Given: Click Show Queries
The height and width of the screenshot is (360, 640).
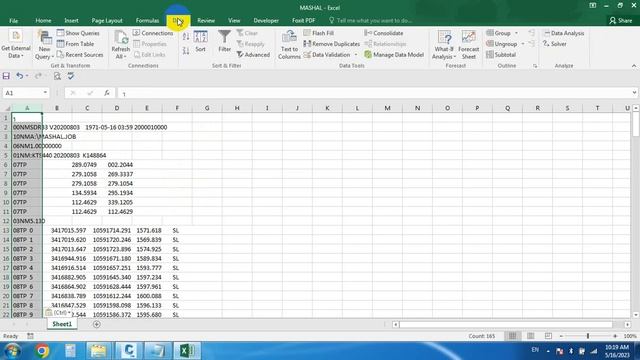Looking at the screenshot, I should coord(78,33).
